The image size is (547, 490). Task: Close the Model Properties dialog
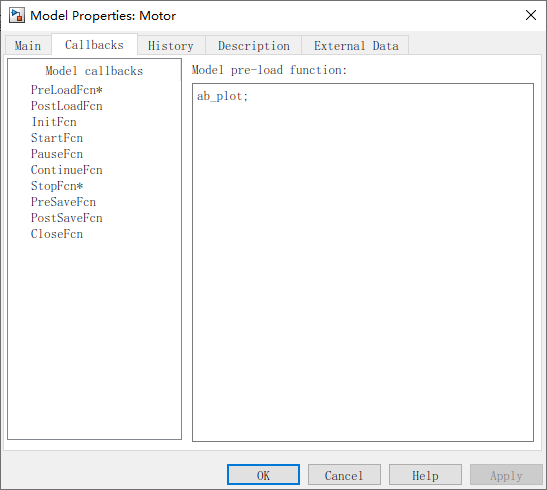[x=531, y=15]
